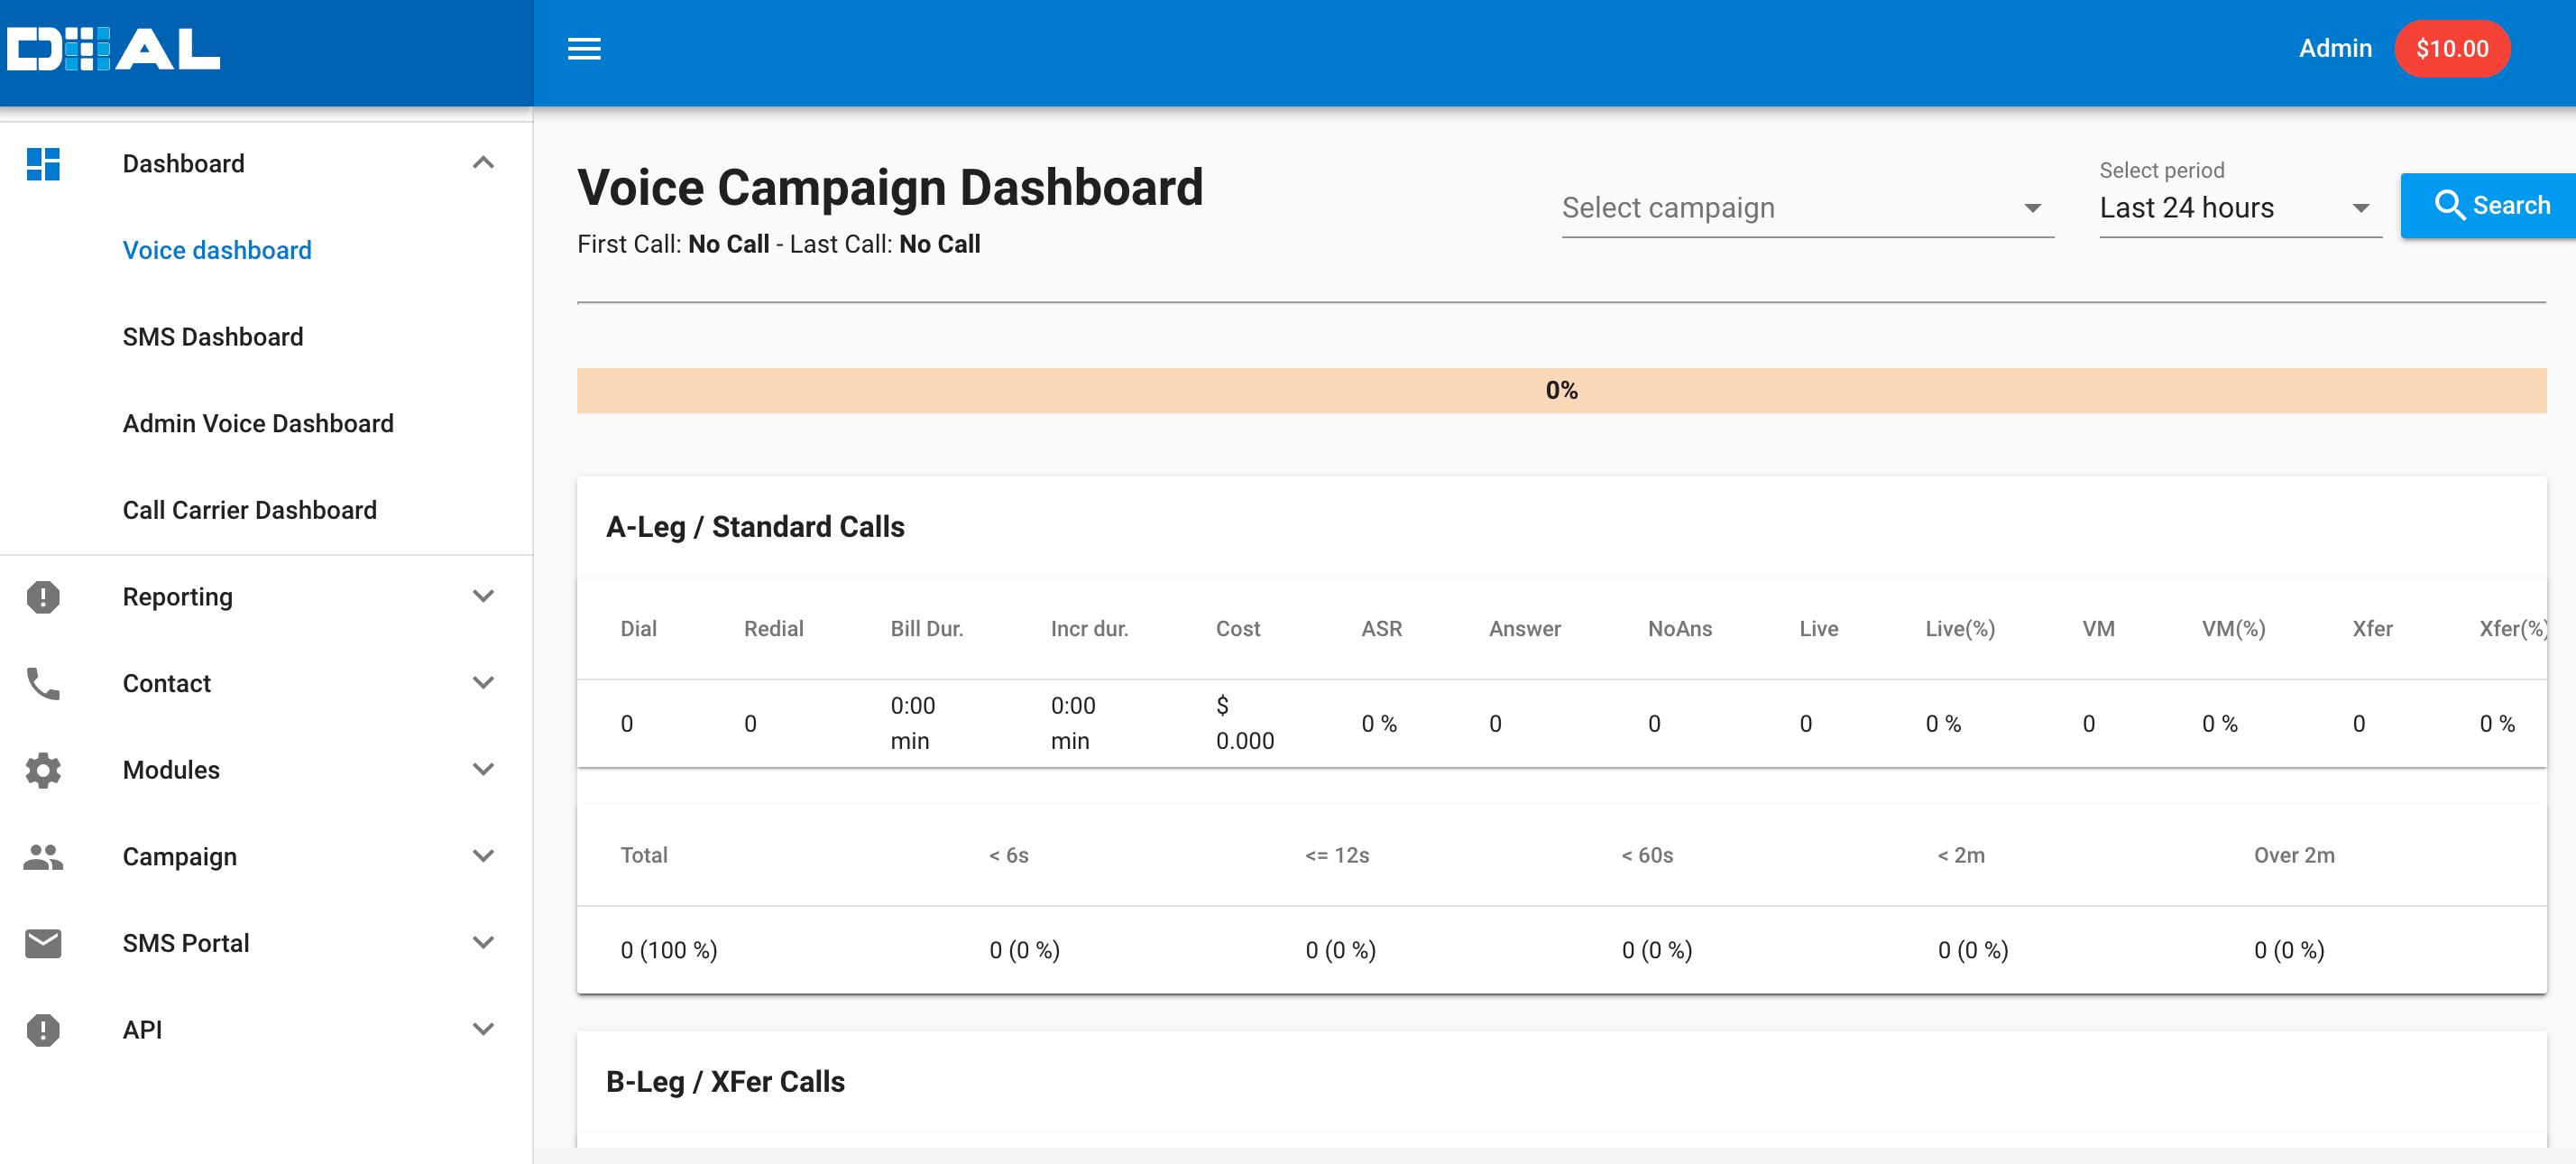Collapse the Dashboard menu chevron

coord(483,163)
